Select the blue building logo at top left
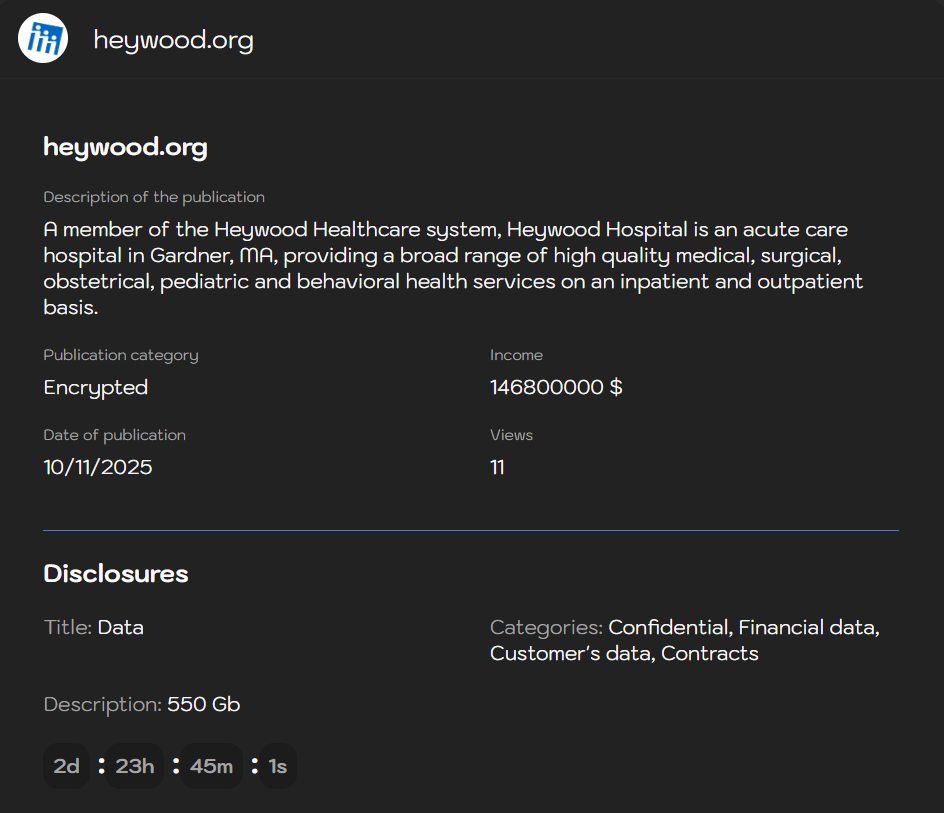This screenshot has width=944, height=813. (x=42, y=38)
